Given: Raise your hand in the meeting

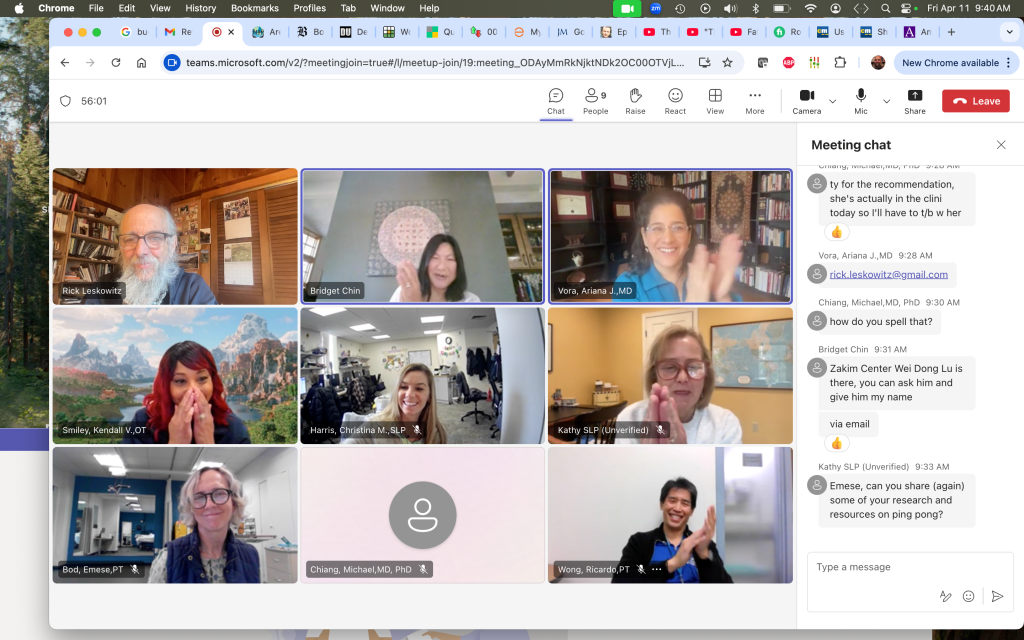Looking at the screenshot, I should [635, 100].
